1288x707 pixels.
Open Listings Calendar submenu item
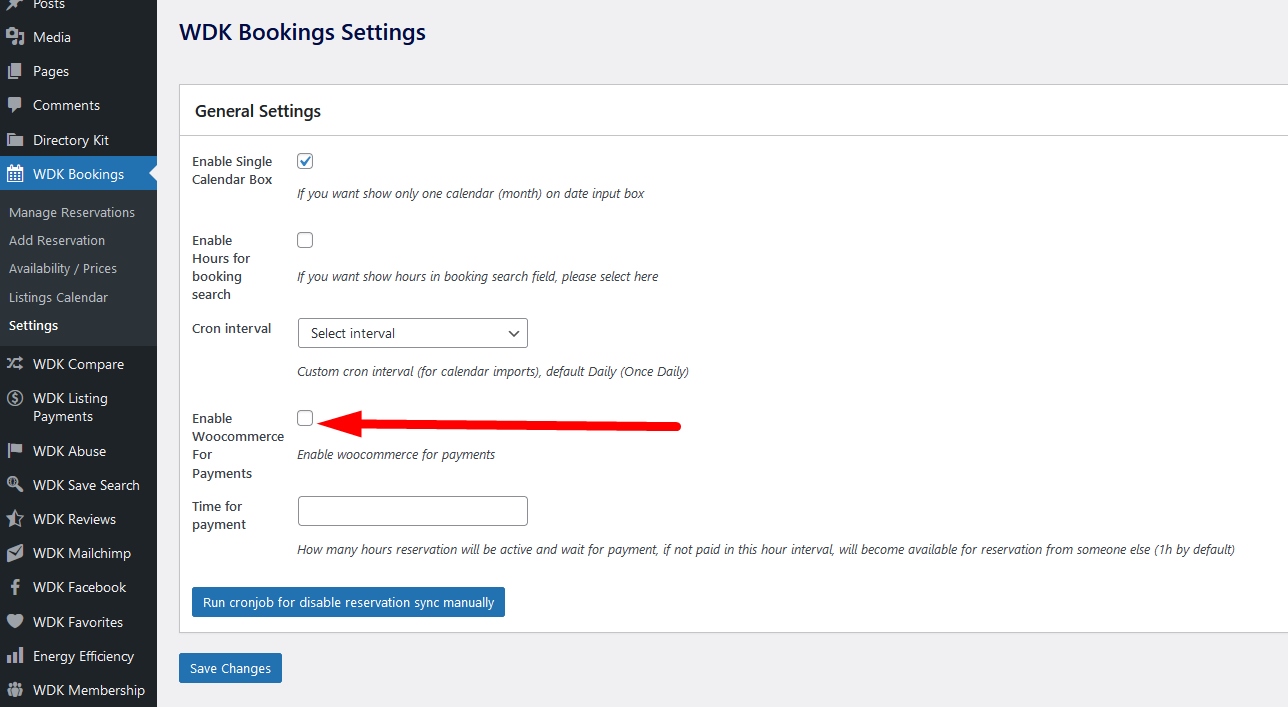coord(58,297)
